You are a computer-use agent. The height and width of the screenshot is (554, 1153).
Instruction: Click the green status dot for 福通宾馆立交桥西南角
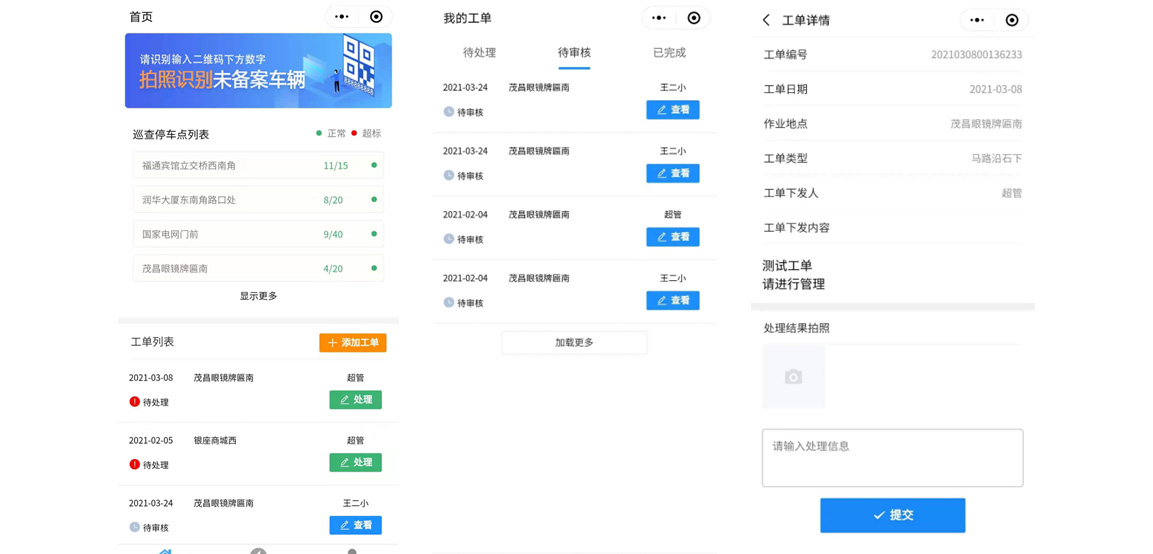pos(374,165)
